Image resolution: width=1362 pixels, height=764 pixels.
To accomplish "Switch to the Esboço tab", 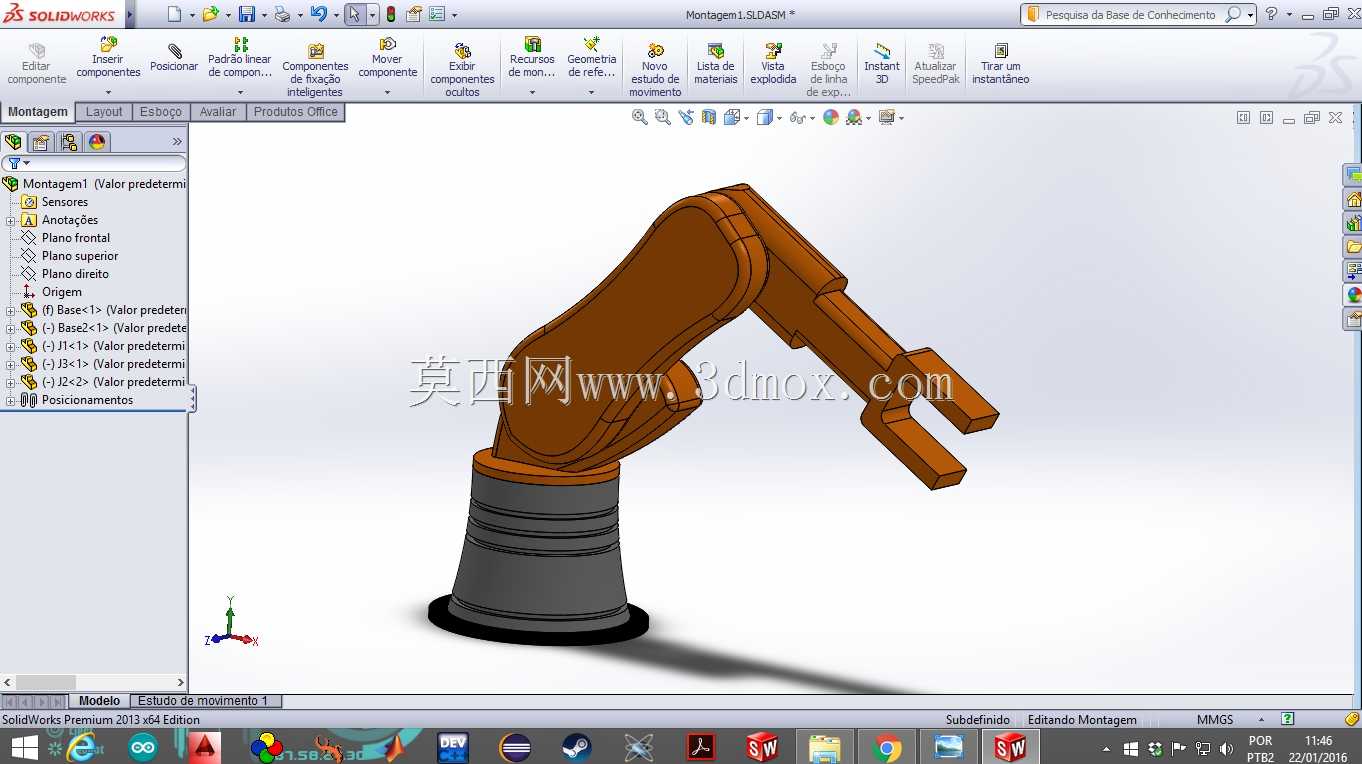I will pyautogui.click(x=161, y=112).
